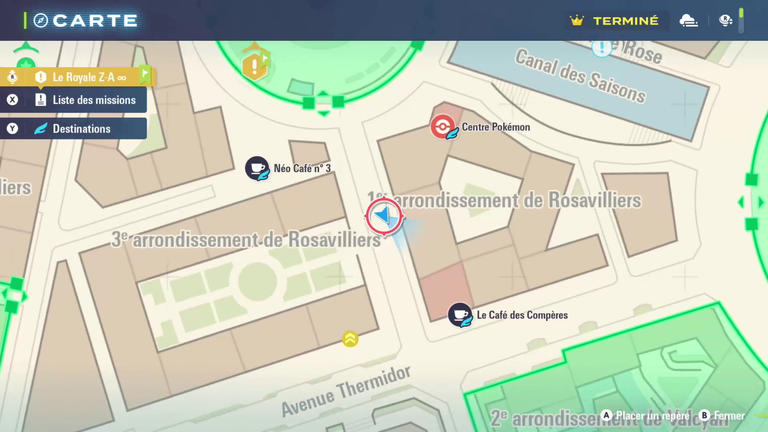The height and width of the screenshot is (432, 768).
Task: Click the compass icon beside CARTE
Action: point(41,21)
